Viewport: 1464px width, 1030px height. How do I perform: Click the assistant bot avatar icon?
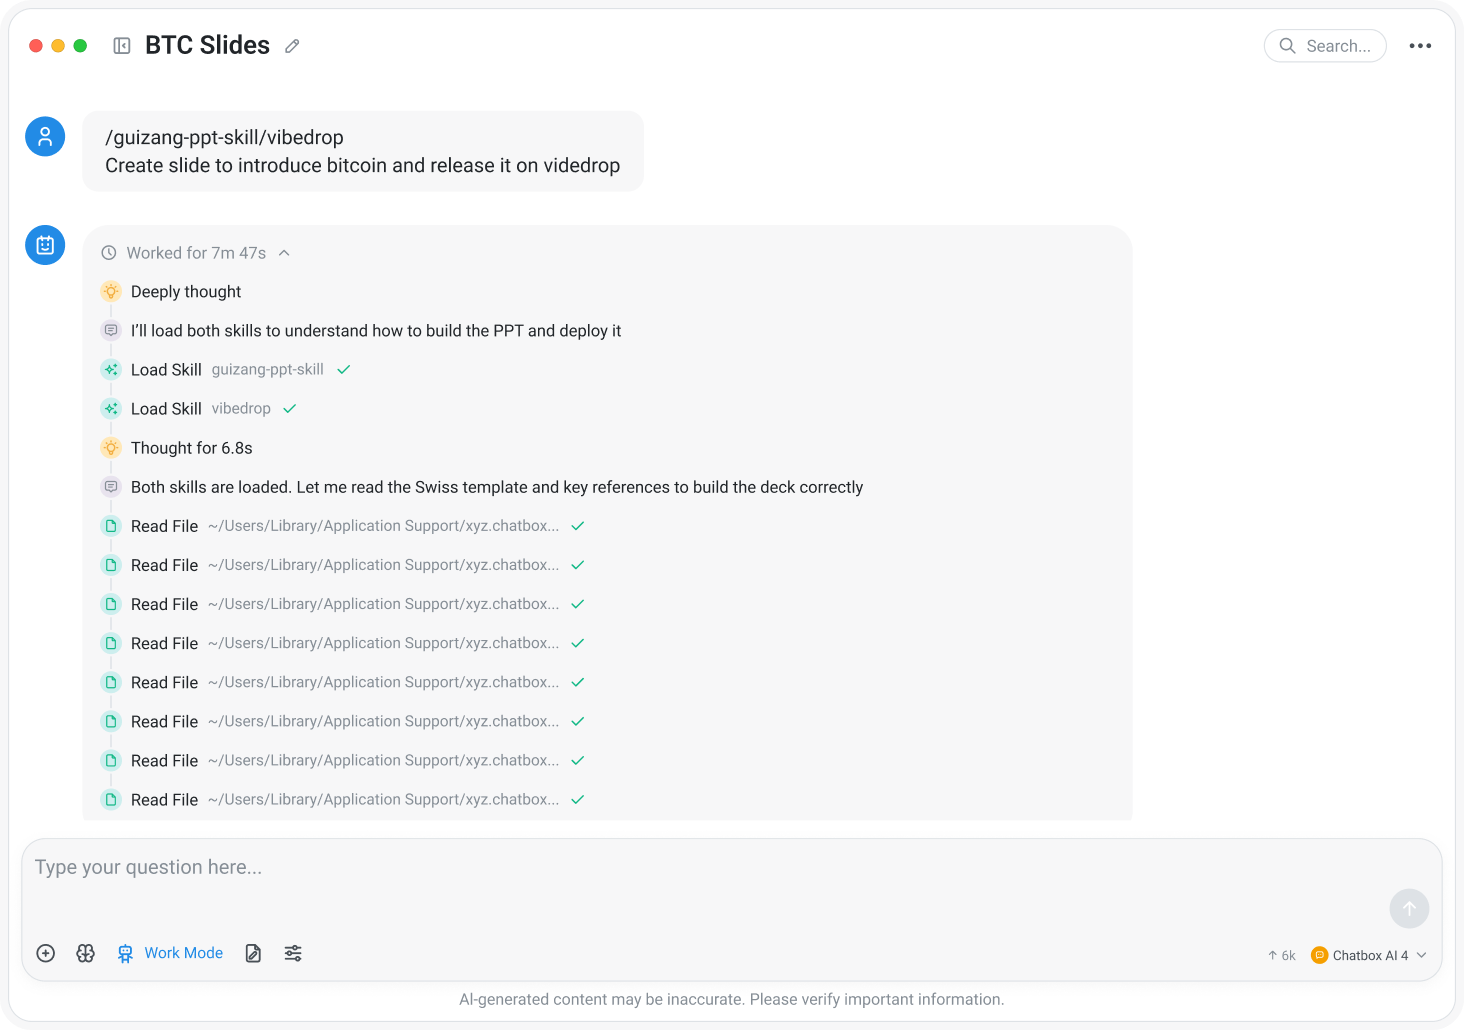[x=45, y=245]
